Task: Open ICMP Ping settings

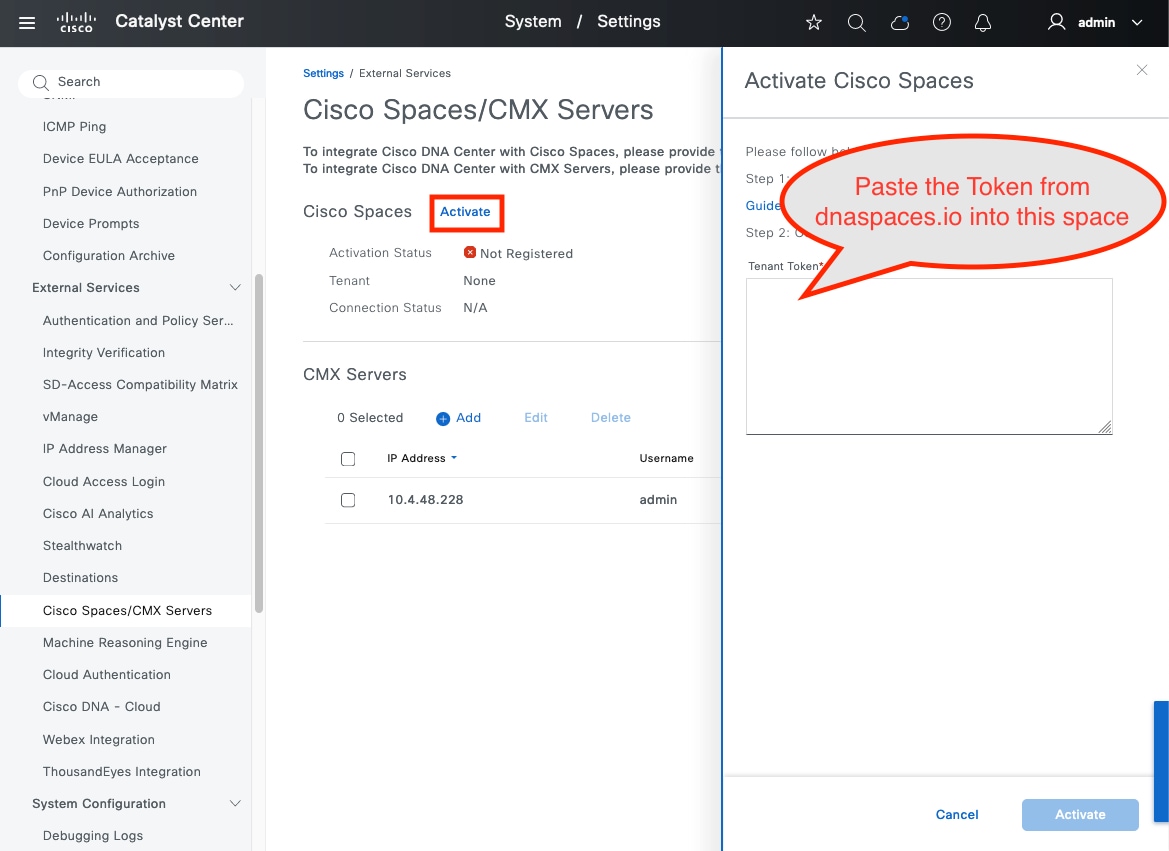Action: click(75, 127)
